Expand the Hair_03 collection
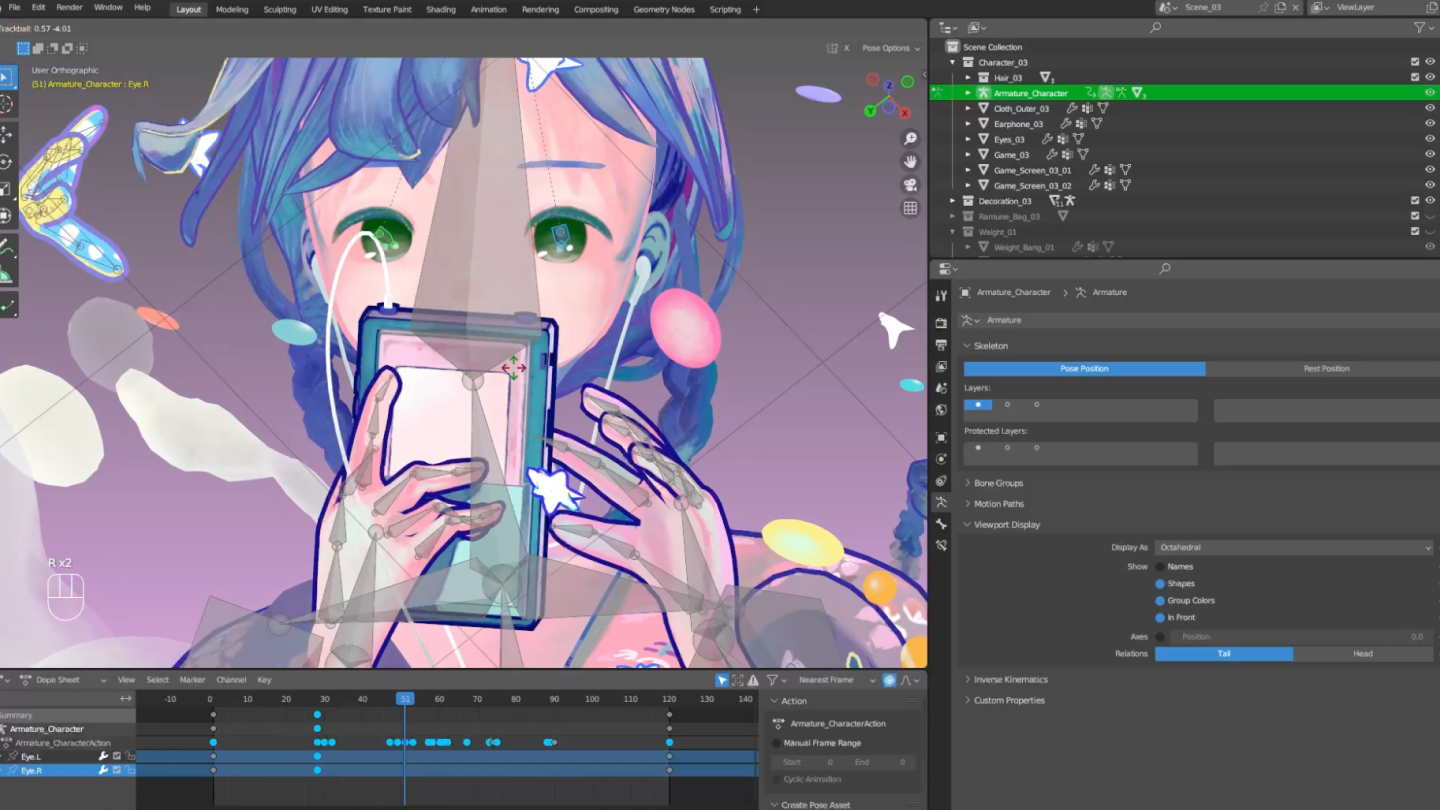The image size is (1440, 810). coord(968,78)
